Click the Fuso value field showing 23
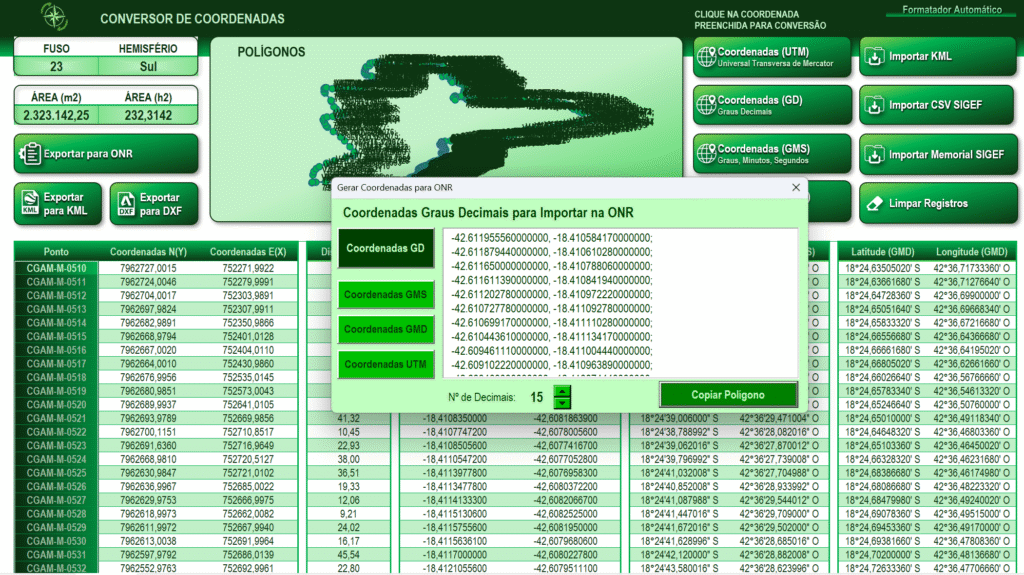 pos(56,67)
